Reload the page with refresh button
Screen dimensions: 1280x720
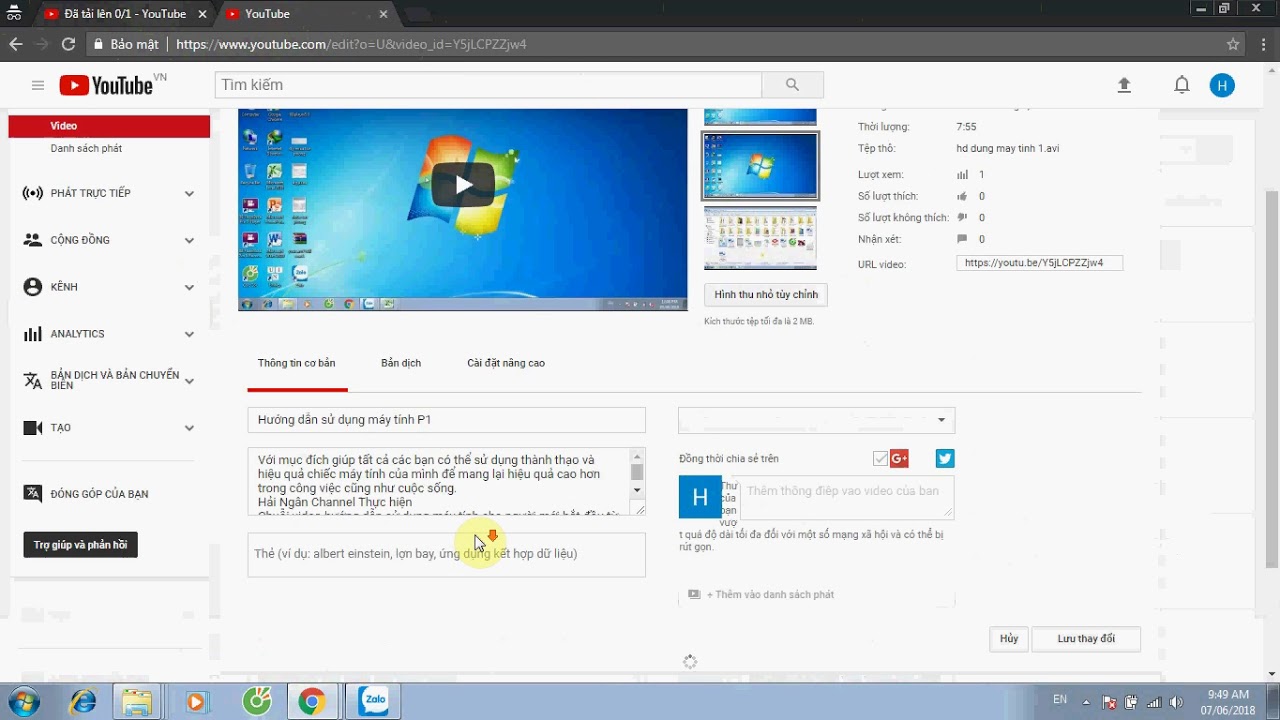[68, 44]
